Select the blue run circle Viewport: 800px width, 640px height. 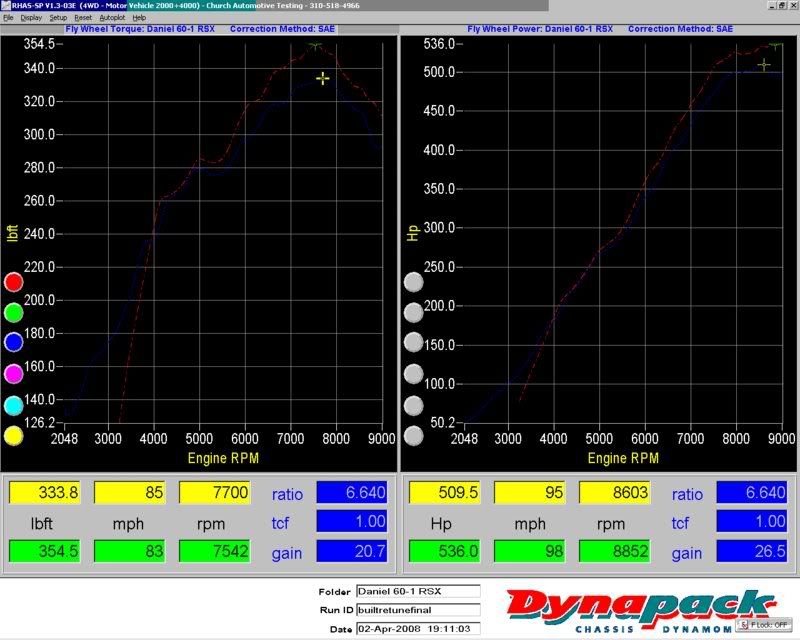[13, 343]
